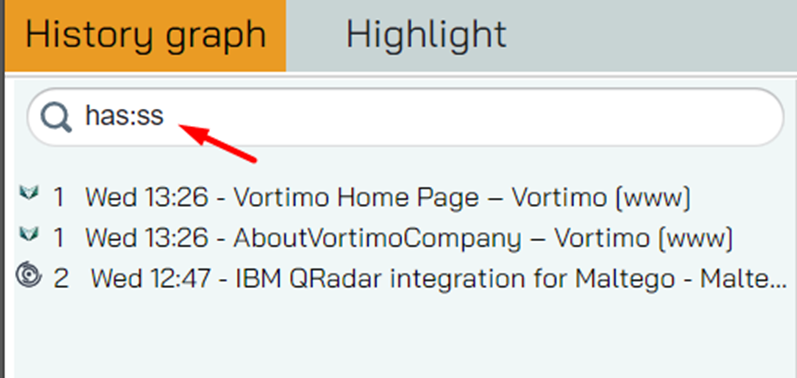Open Wed 13:26 AboutVortimoCompany entry
The width and height of the screenshot is (797, 378).
pyautogui.click(x=409, y=238)
